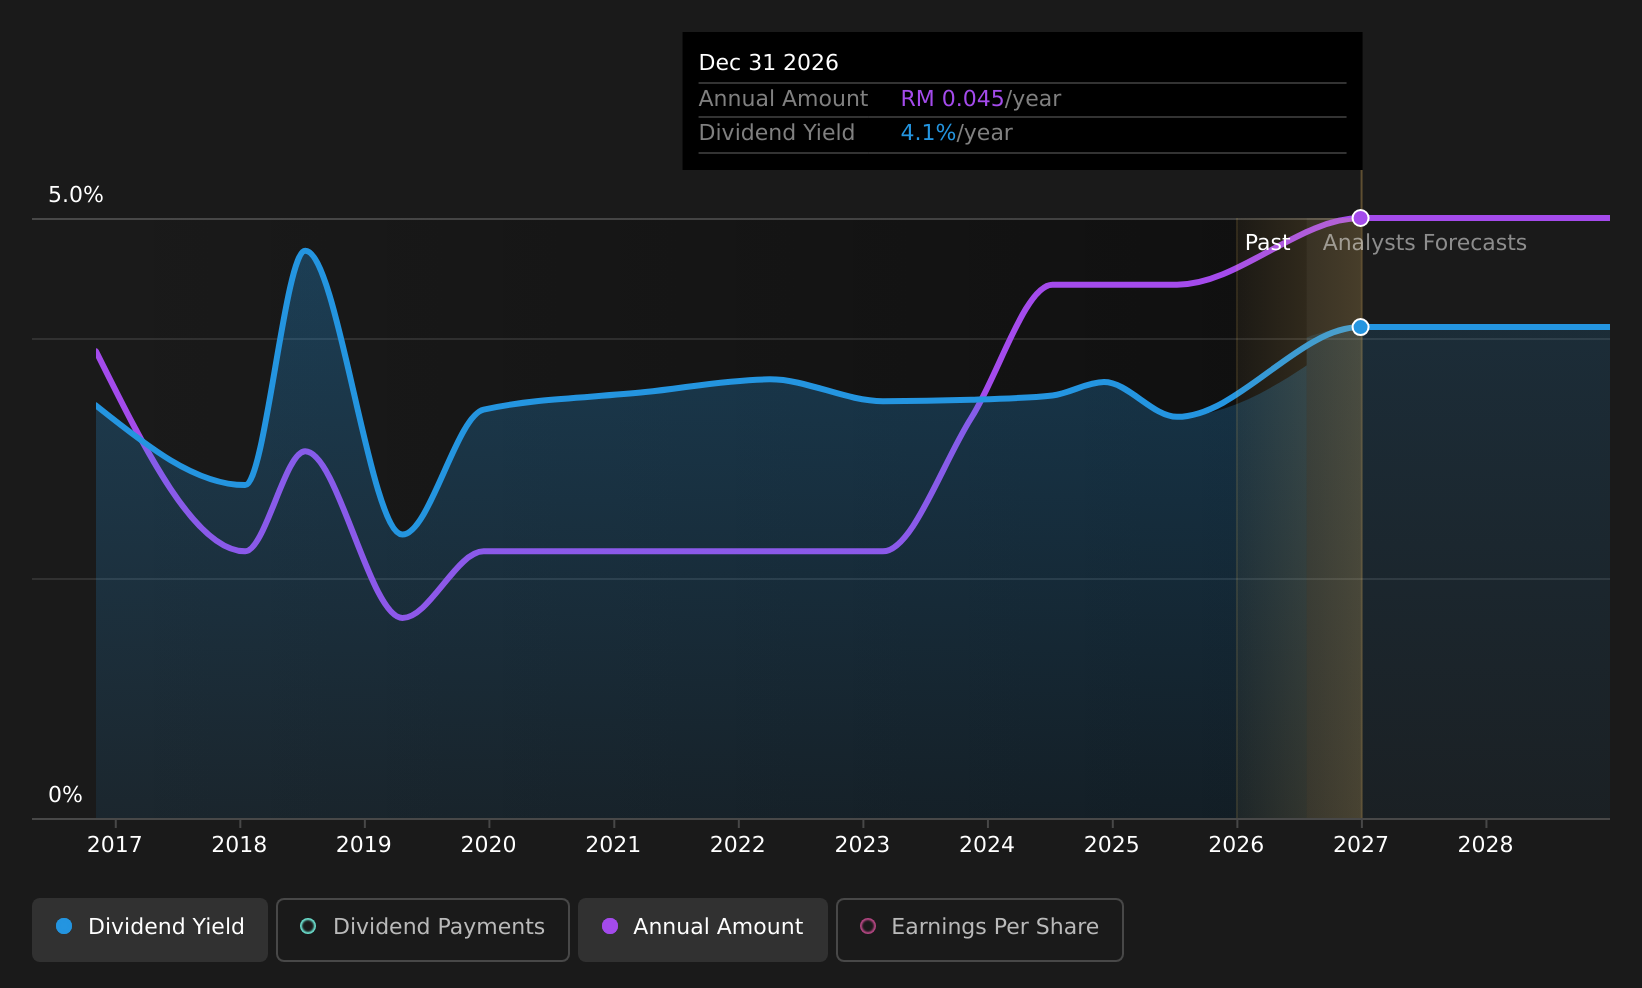Viewport: 1642px width, 988px height.
Task: Click the 2017 x-axis label
Action: pos(115,845)
